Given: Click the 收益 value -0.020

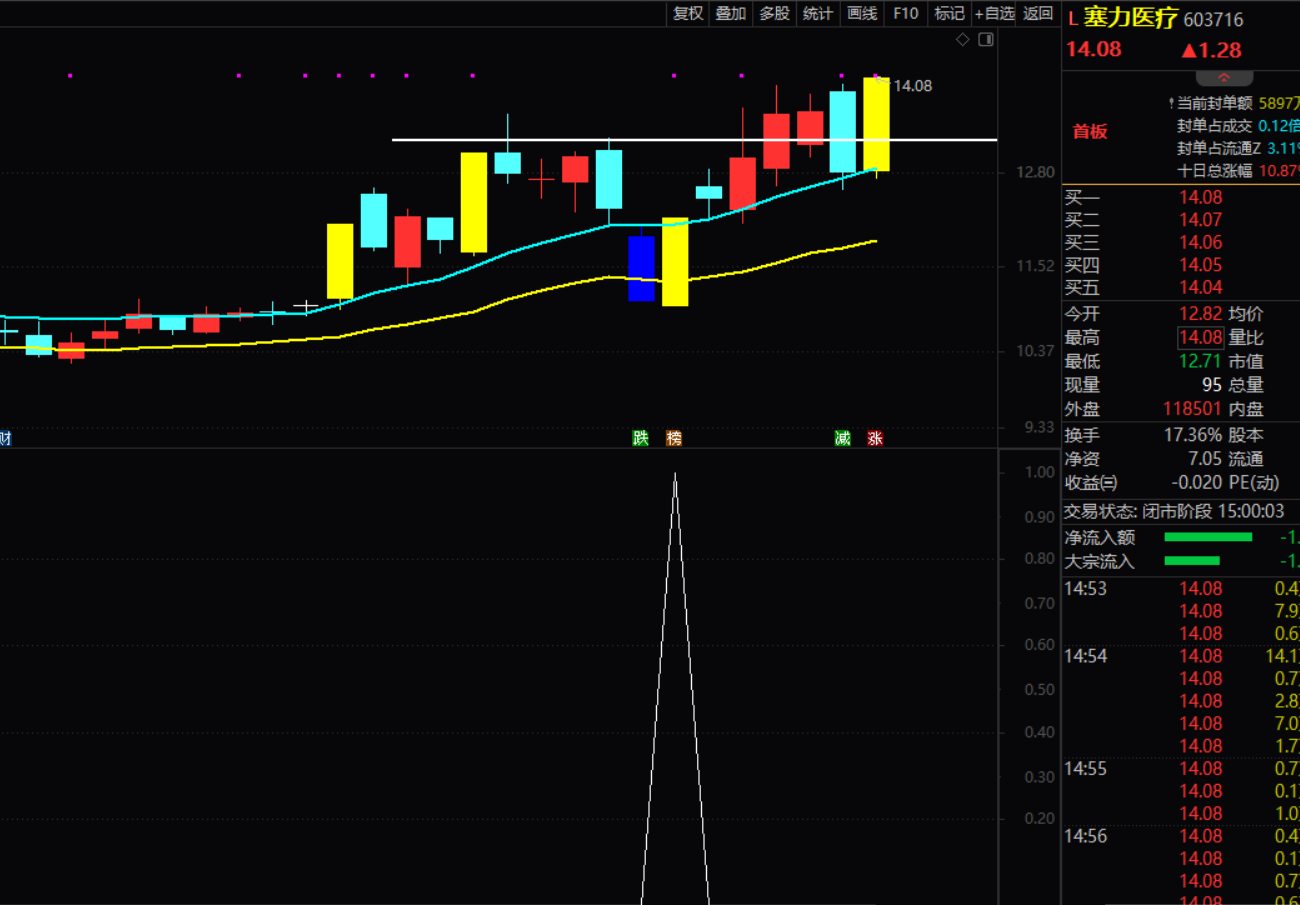Looking at the screenshot, I should [1195, 482].
